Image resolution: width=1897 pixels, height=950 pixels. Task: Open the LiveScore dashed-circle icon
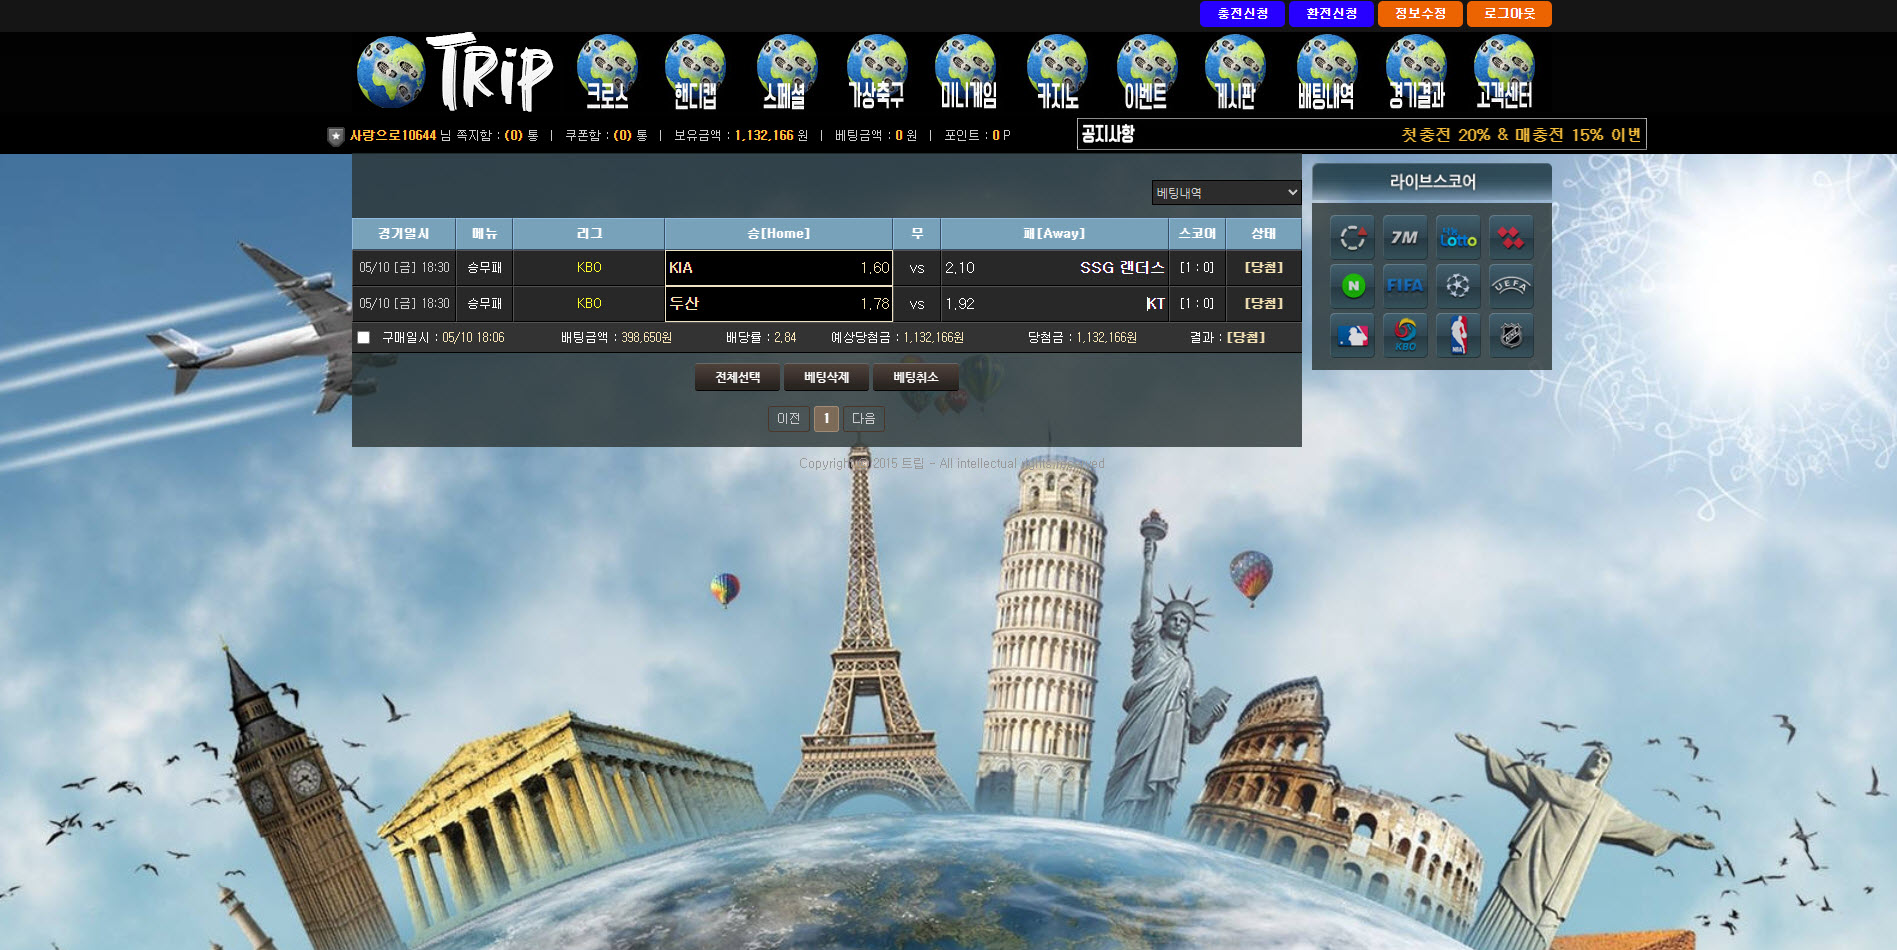pyautogui.click(x=1352, y=237)
